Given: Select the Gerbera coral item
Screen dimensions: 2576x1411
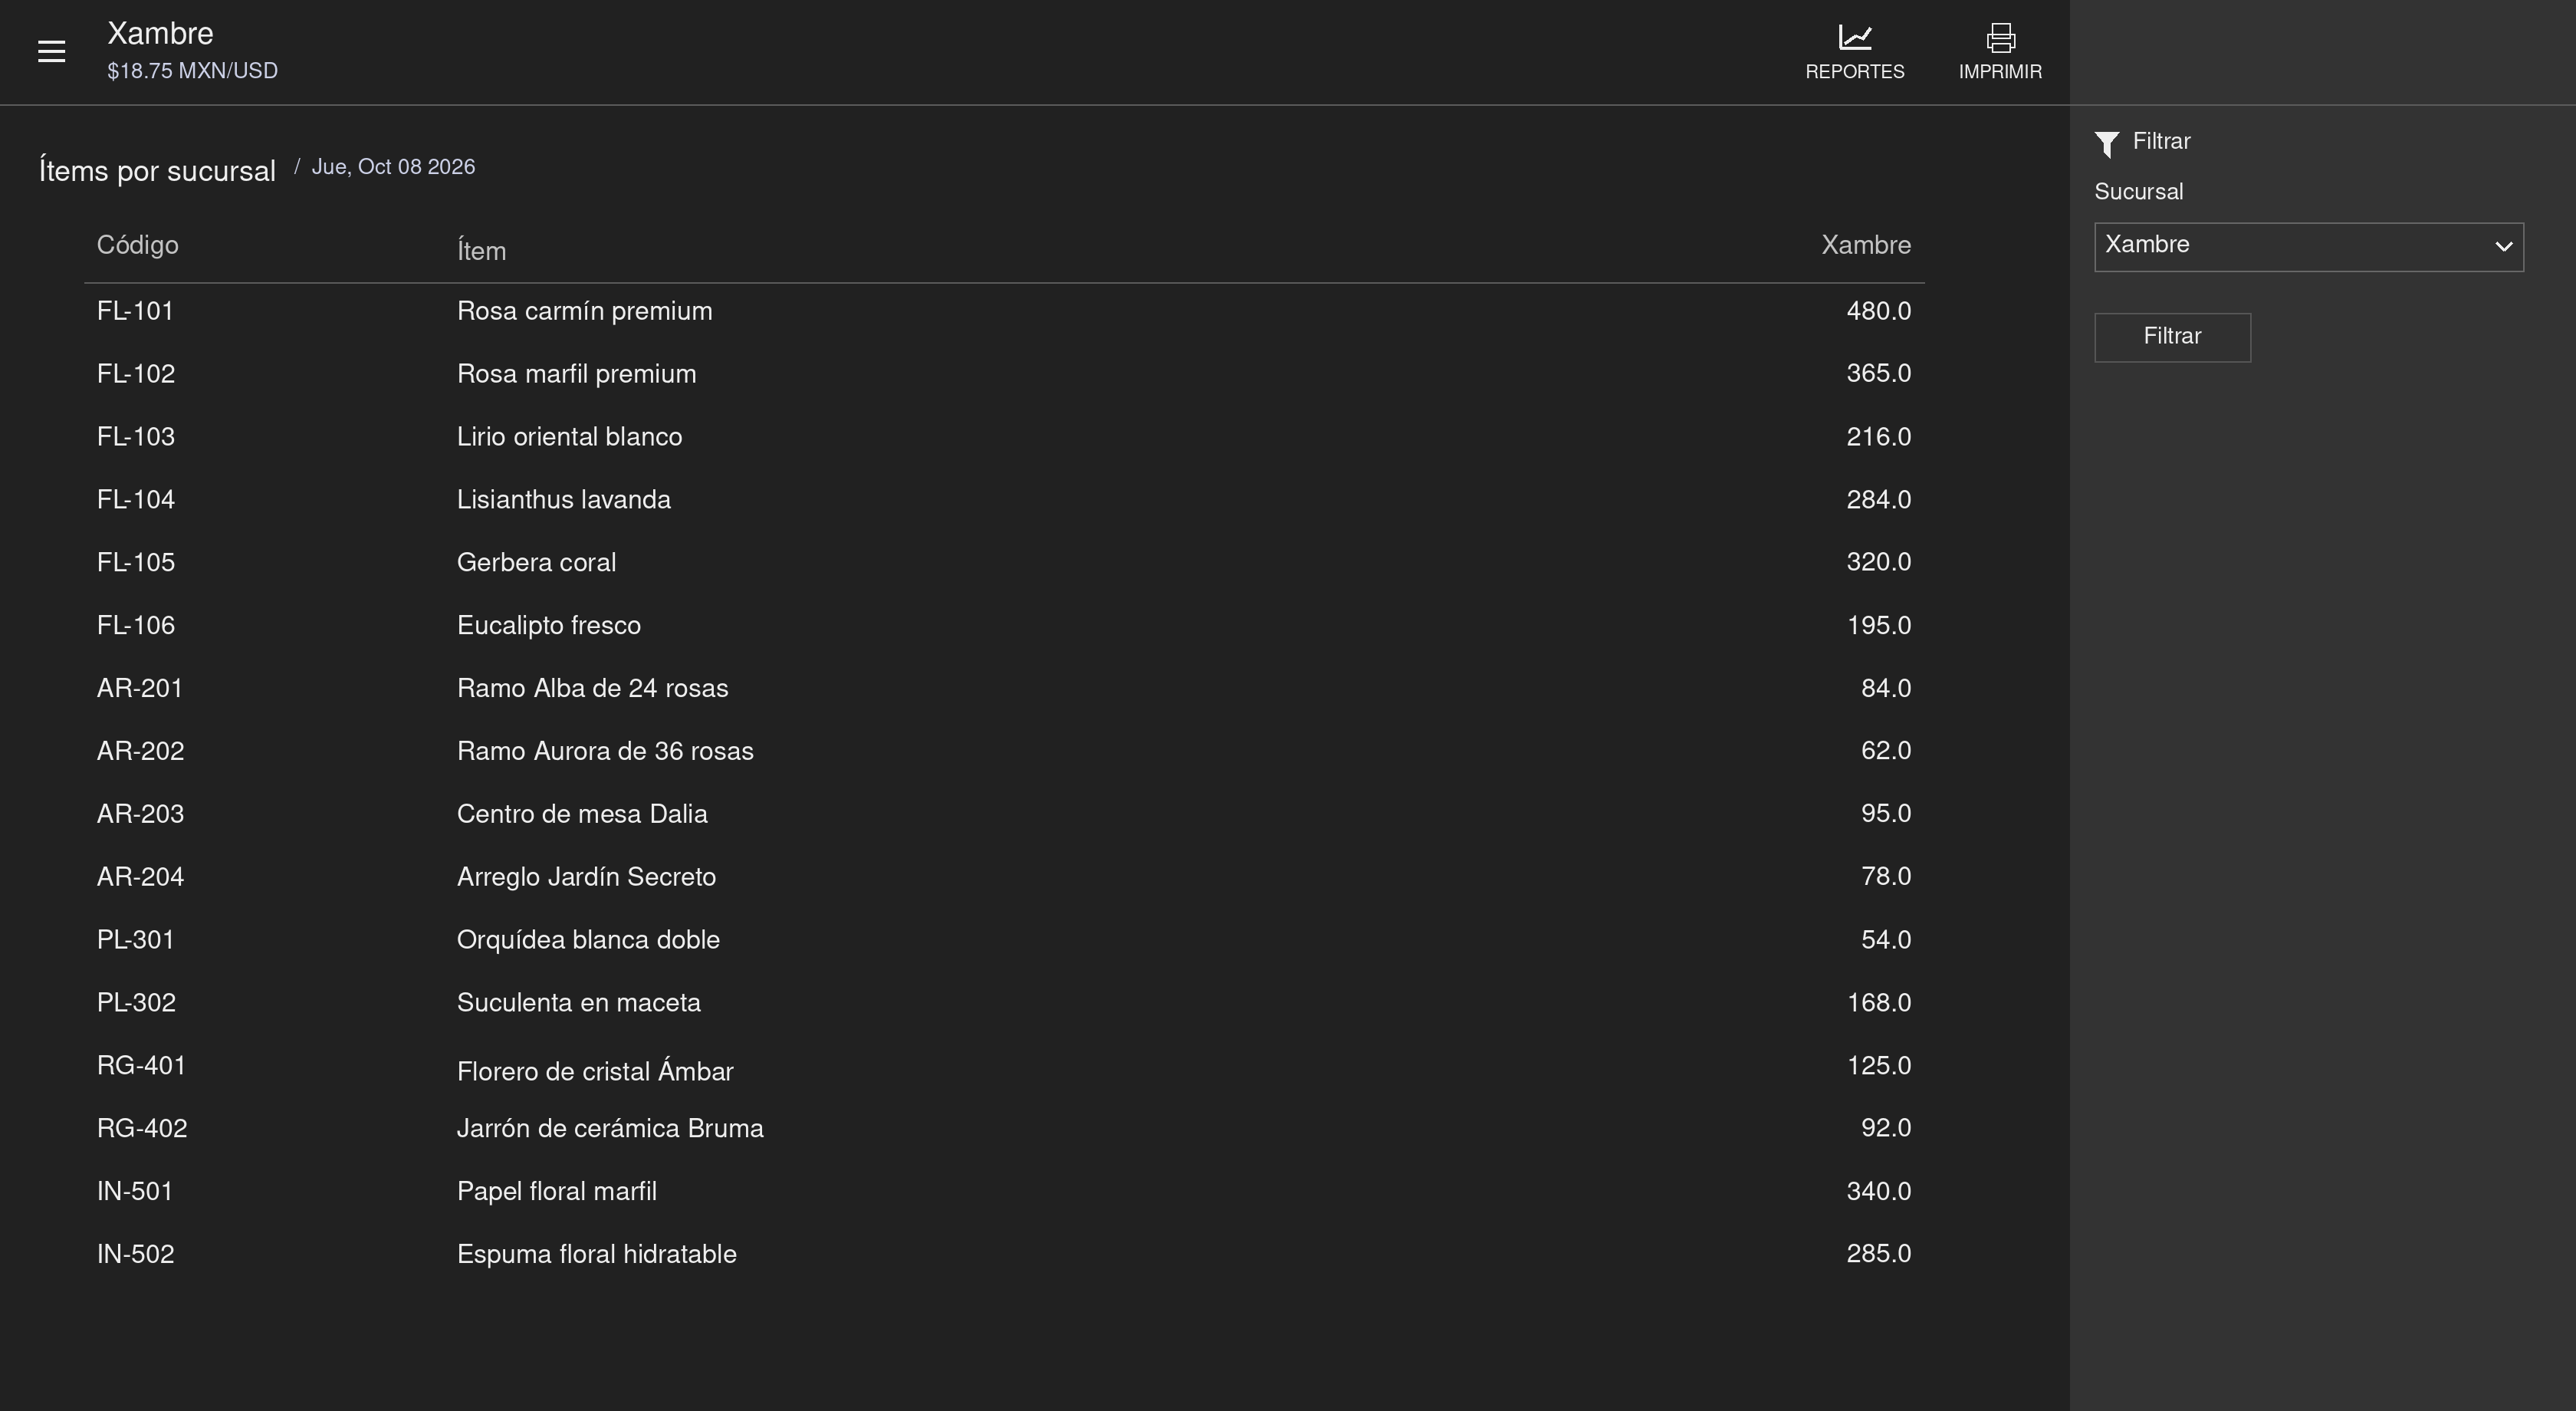Looking at the screenshot, I should click(536, 562).
